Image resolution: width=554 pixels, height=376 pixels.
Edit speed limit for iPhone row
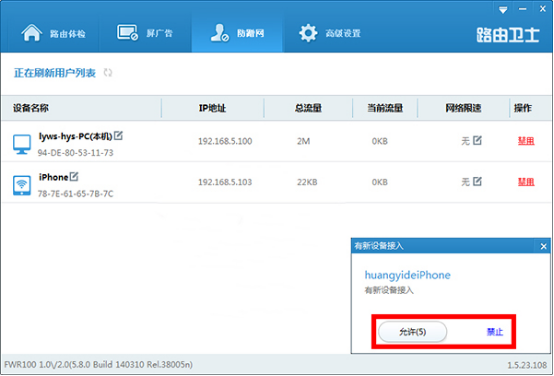click(x=477, y=181)
